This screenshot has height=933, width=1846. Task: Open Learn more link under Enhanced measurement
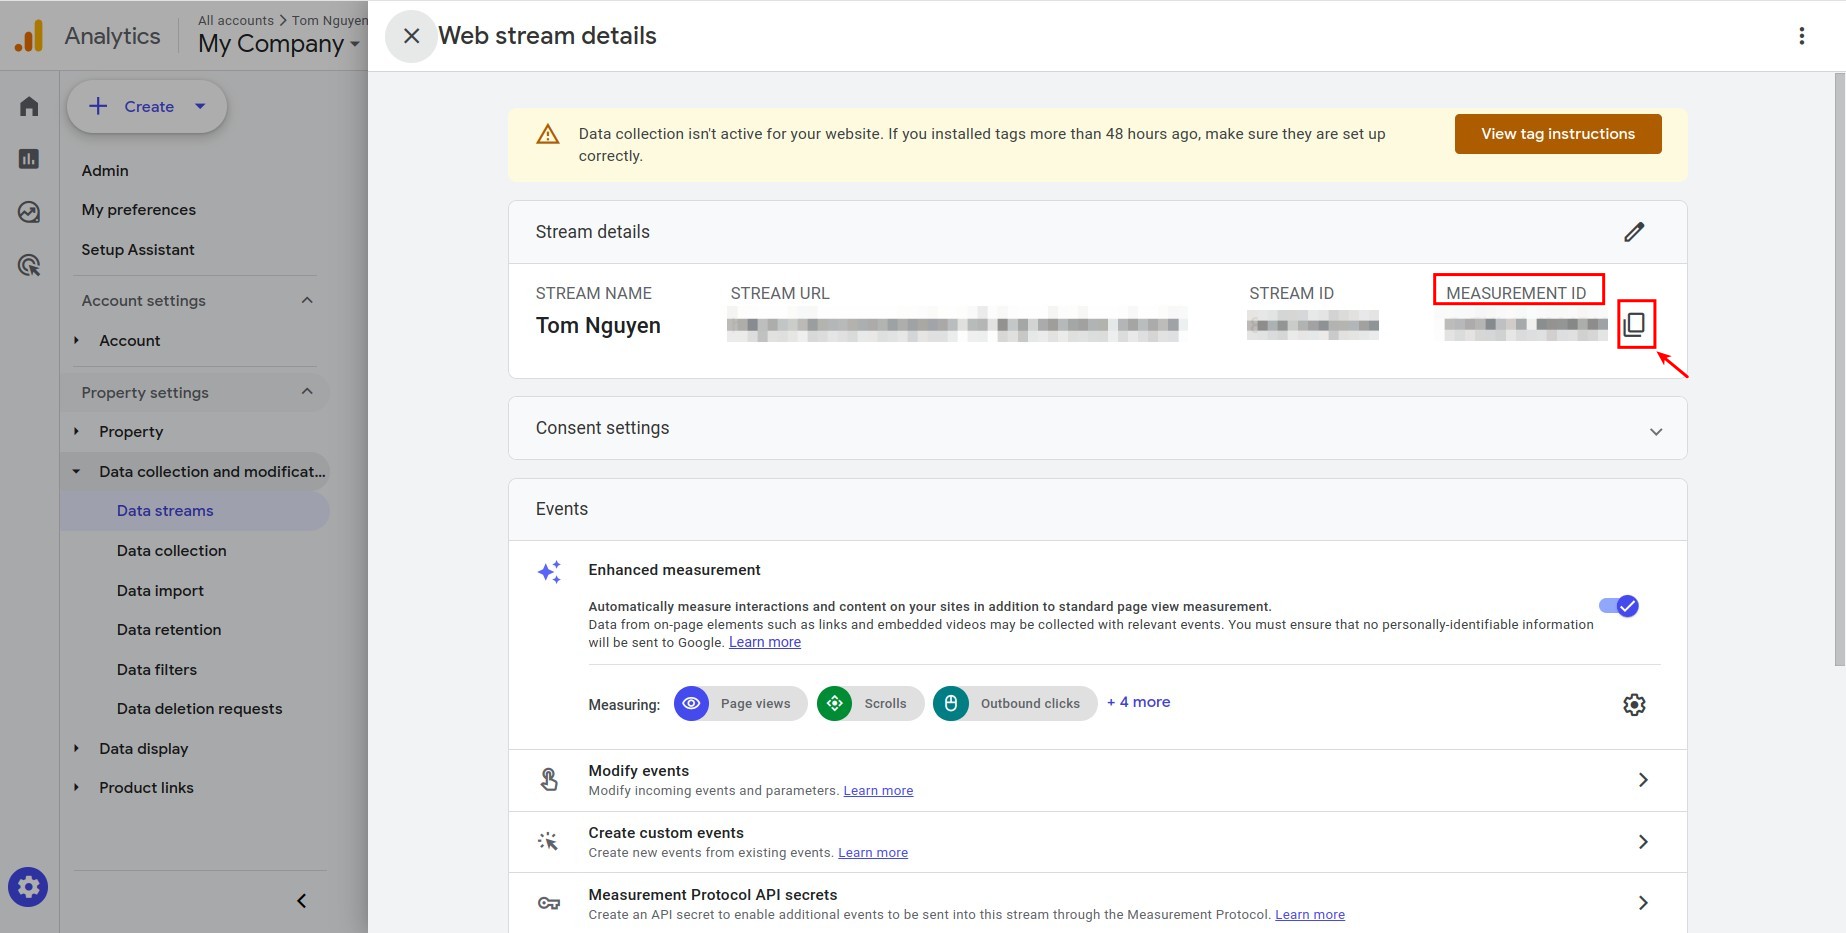click(x=765, y=642)
